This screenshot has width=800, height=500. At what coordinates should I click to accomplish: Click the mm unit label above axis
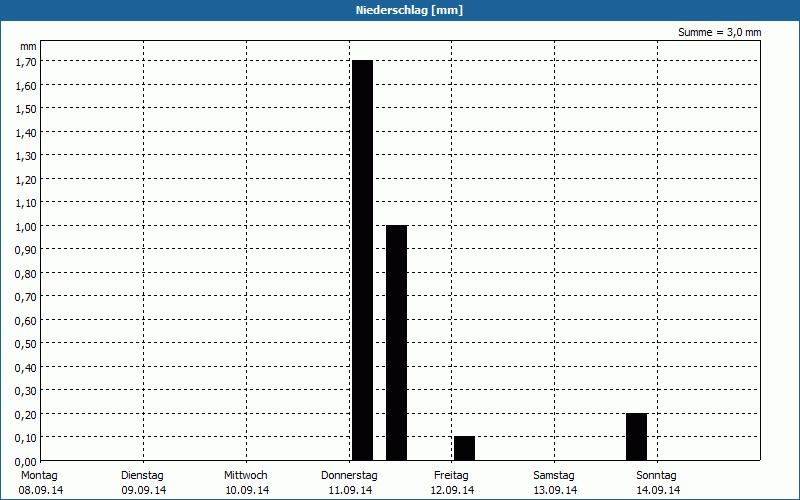[29, 47]
